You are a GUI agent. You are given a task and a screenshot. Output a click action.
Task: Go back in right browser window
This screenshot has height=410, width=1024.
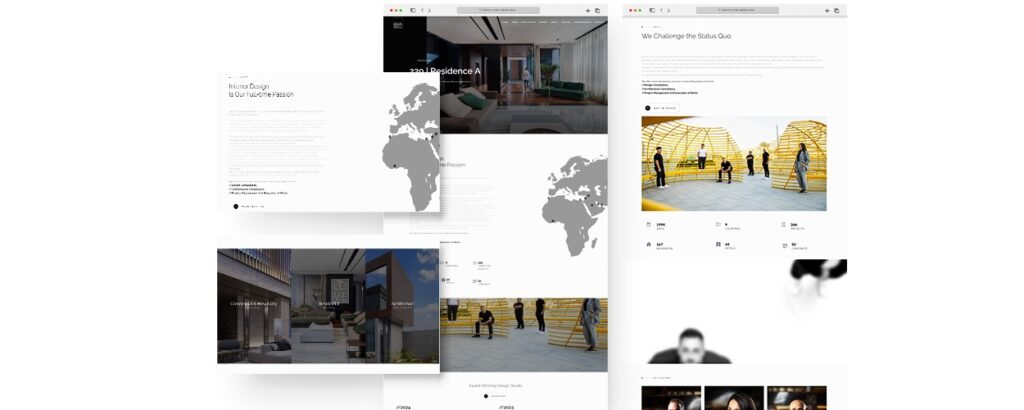pos(662,10)
